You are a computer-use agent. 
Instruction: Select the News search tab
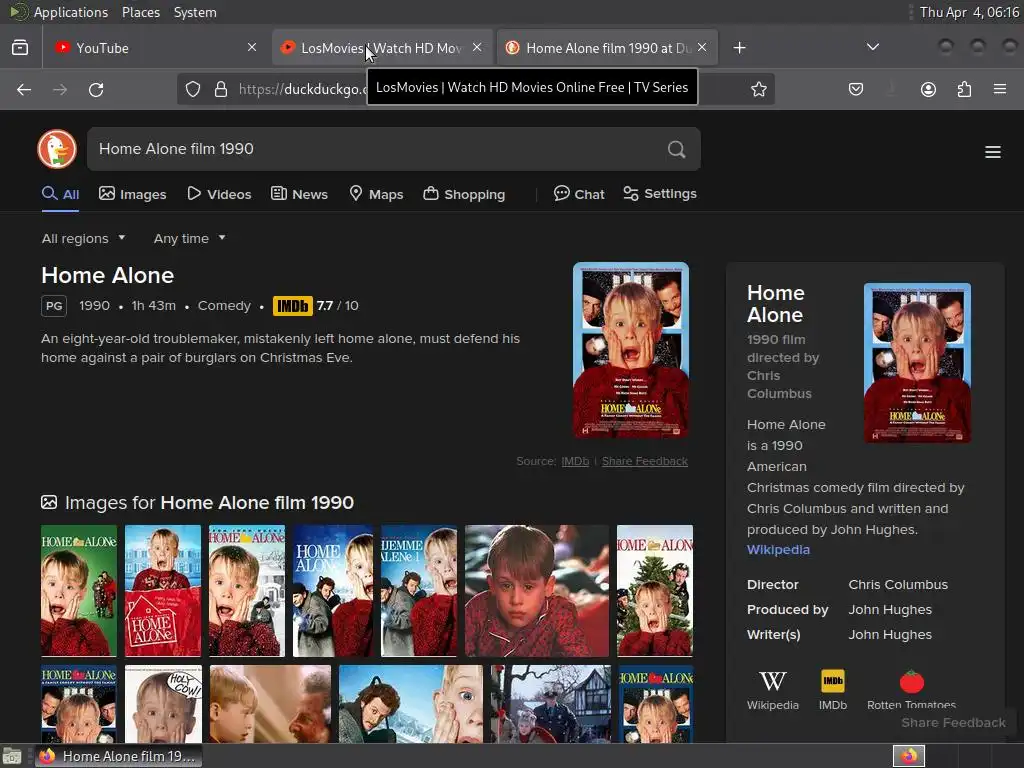[x=299, y=194]
